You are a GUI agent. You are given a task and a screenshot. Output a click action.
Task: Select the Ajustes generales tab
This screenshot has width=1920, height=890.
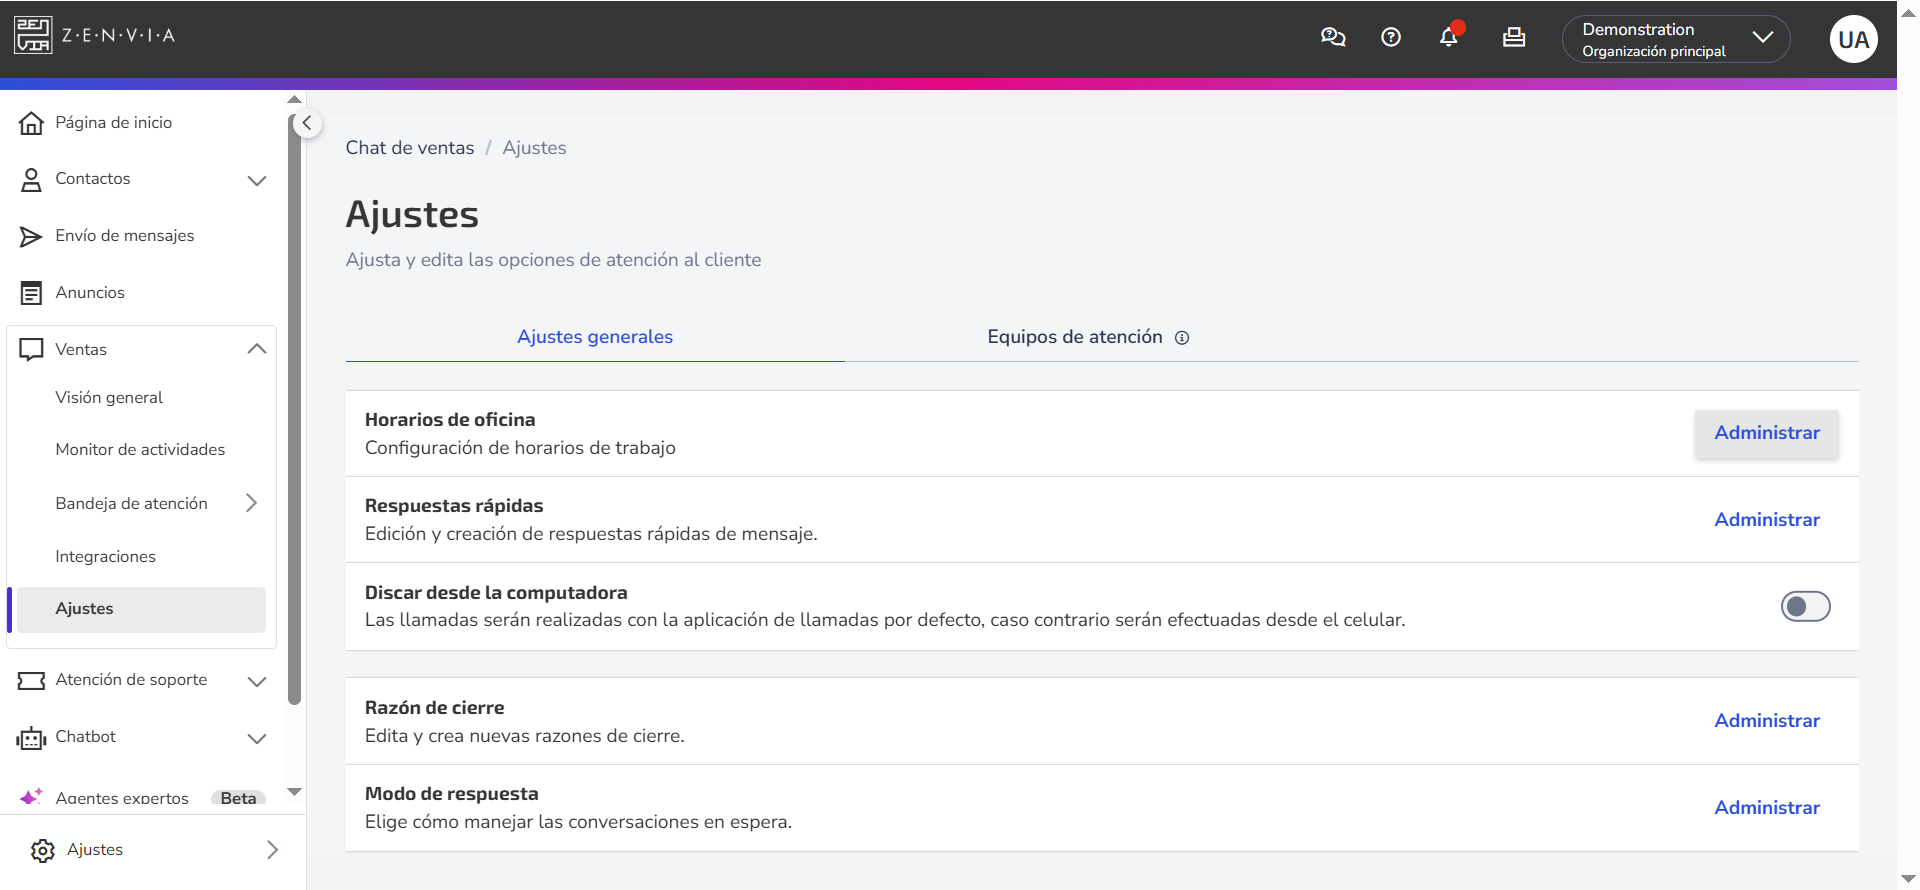tap(595, 337)
